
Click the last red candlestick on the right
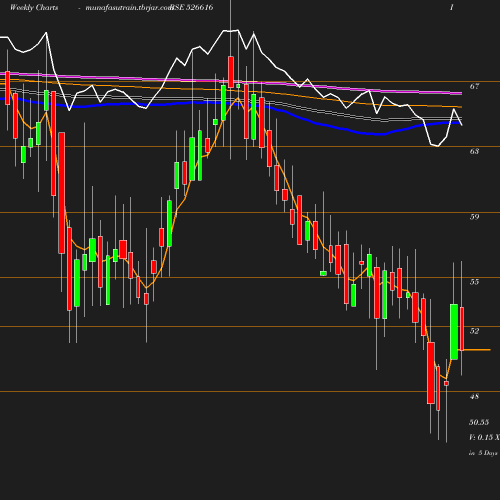pyautogui.click(x=462, y=329)
